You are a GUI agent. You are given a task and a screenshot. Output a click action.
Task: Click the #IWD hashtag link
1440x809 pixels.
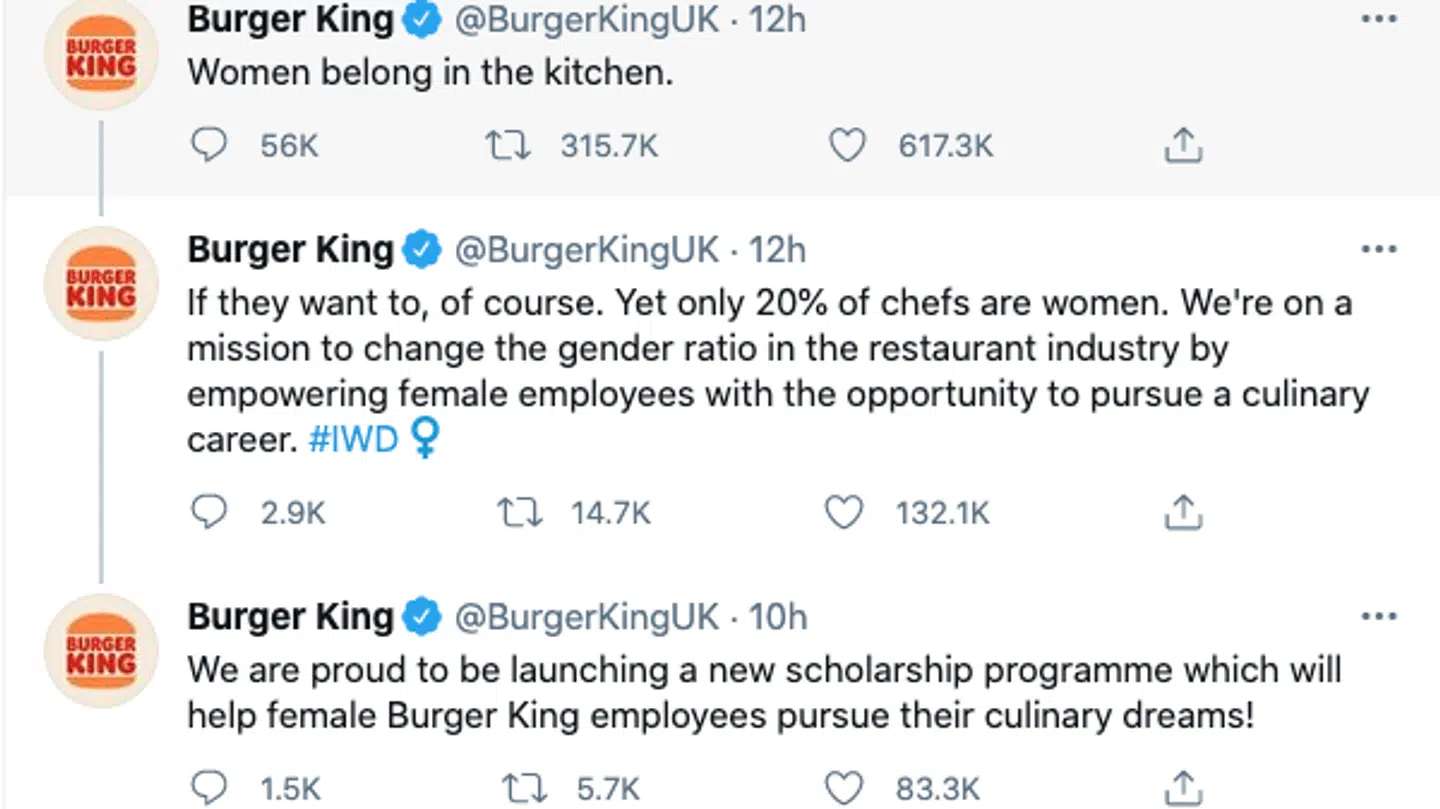354,440
